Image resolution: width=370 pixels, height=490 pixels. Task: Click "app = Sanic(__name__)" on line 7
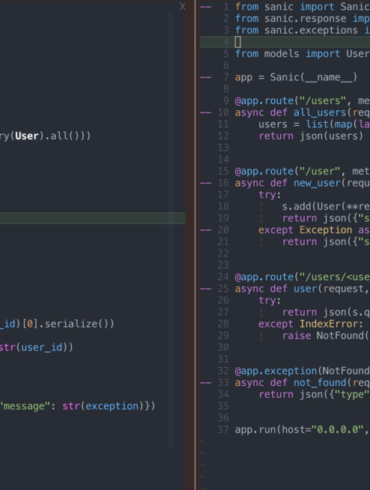point(296,77)
